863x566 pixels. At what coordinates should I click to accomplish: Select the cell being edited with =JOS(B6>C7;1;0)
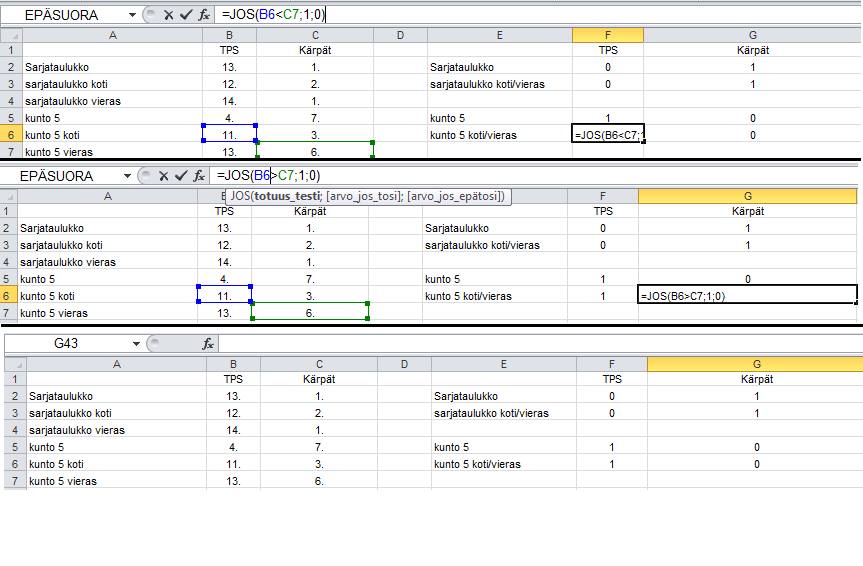click(747, 296)
